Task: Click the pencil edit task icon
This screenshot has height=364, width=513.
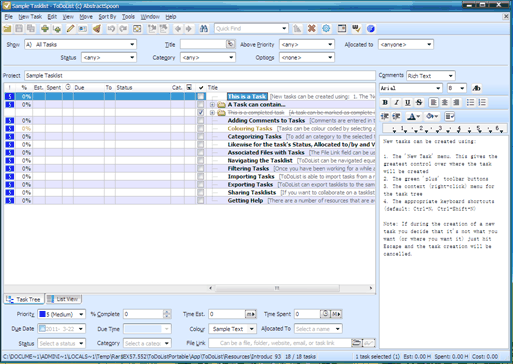Action: 70,29
